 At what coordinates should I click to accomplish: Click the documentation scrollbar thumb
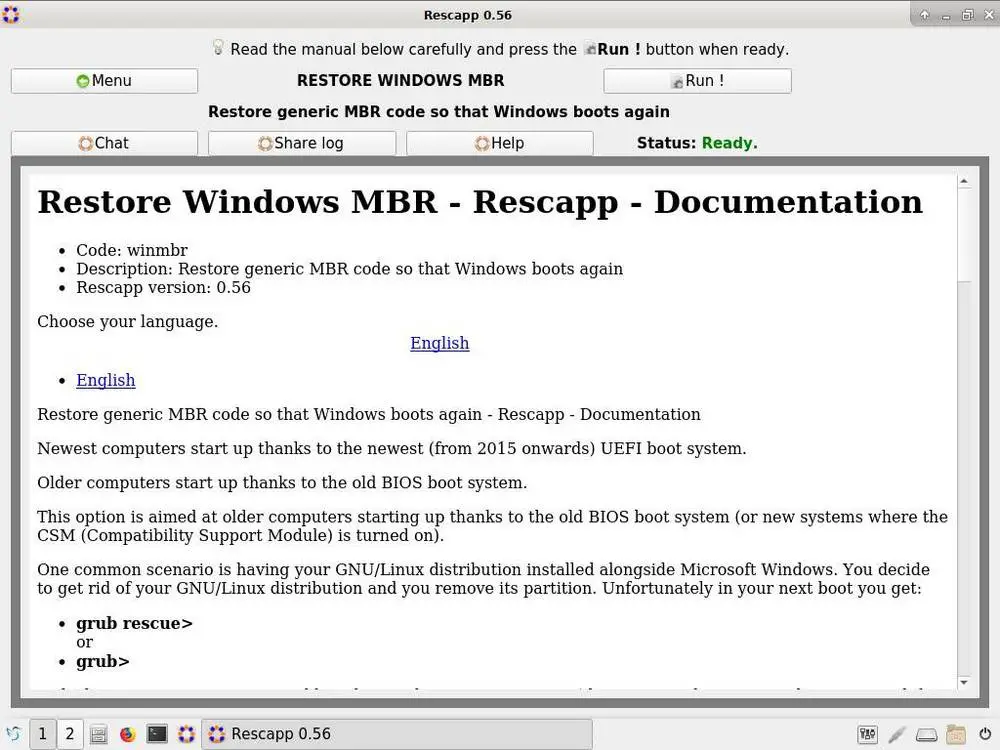click(x=964, y=235)
